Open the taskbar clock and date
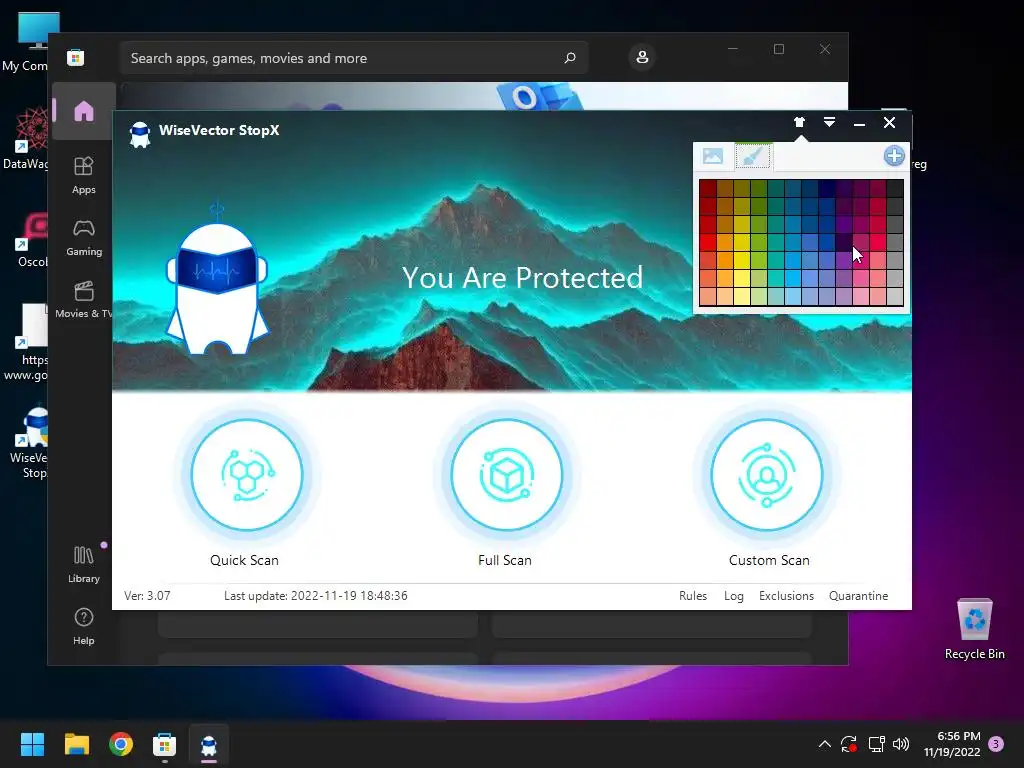 point(952,744)
